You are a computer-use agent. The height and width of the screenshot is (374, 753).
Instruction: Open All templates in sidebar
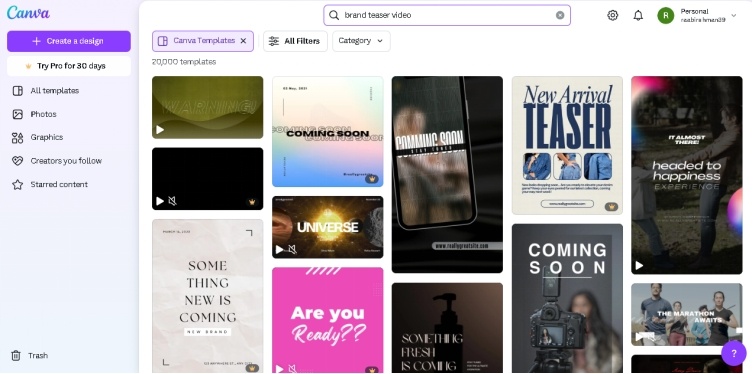pyautogui.click(x=54, y=91)
